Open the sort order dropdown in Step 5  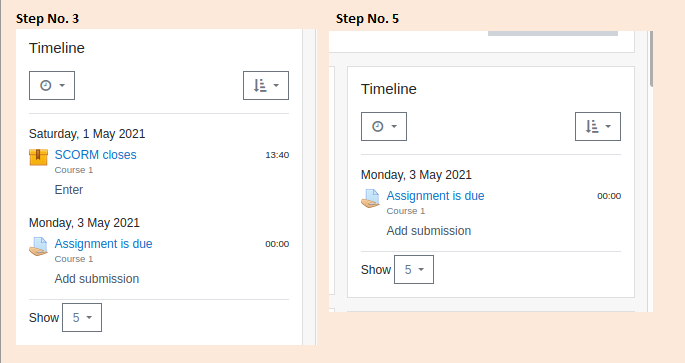(598, 127)
